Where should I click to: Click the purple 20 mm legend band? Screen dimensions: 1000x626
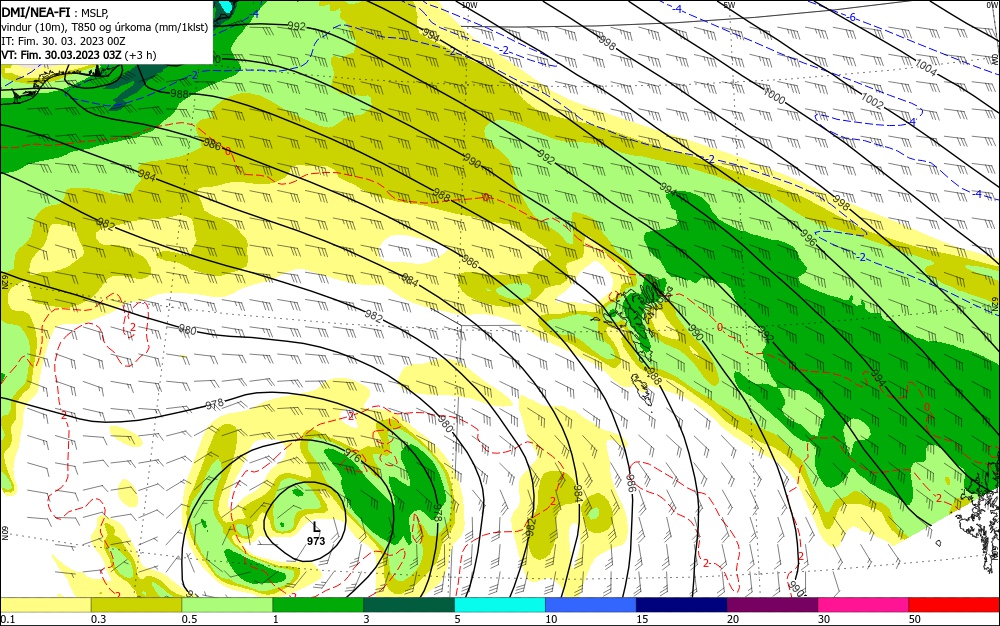772,605
